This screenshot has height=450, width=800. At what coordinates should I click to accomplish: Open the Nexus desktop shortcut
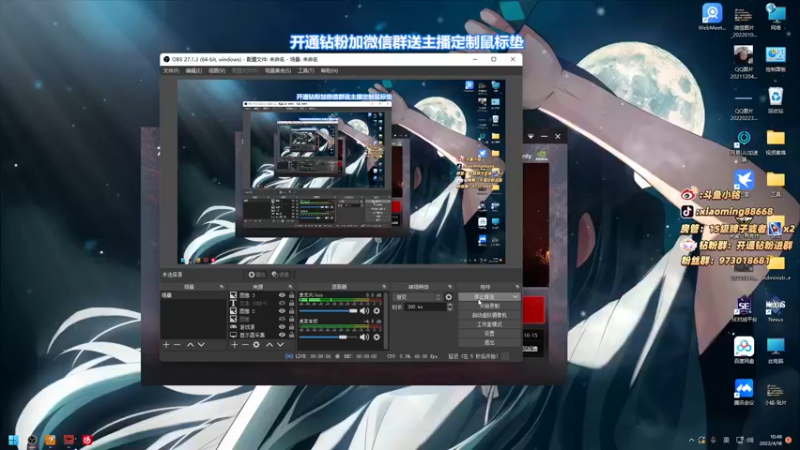point(776,308)
